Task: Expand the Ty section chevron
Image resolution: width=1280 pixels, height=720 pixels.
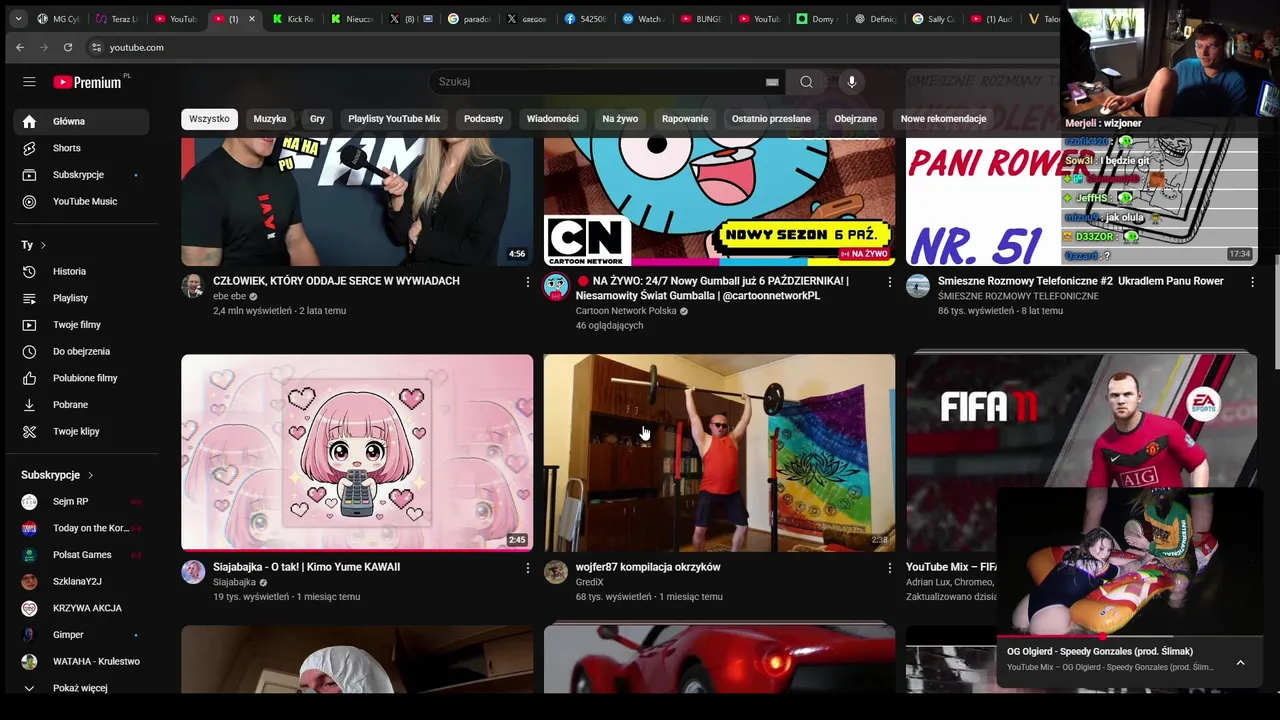Action: point(43,245)
